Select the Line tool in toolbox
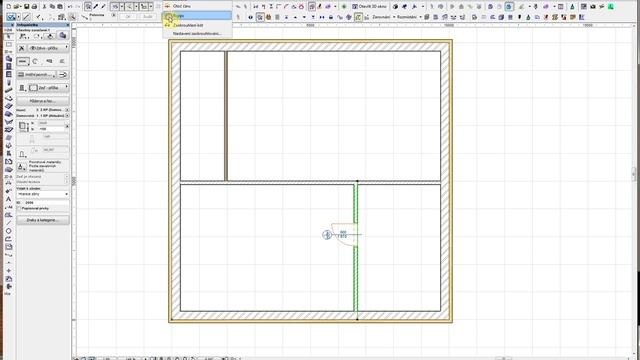The image size is (640, 360). 9,223
